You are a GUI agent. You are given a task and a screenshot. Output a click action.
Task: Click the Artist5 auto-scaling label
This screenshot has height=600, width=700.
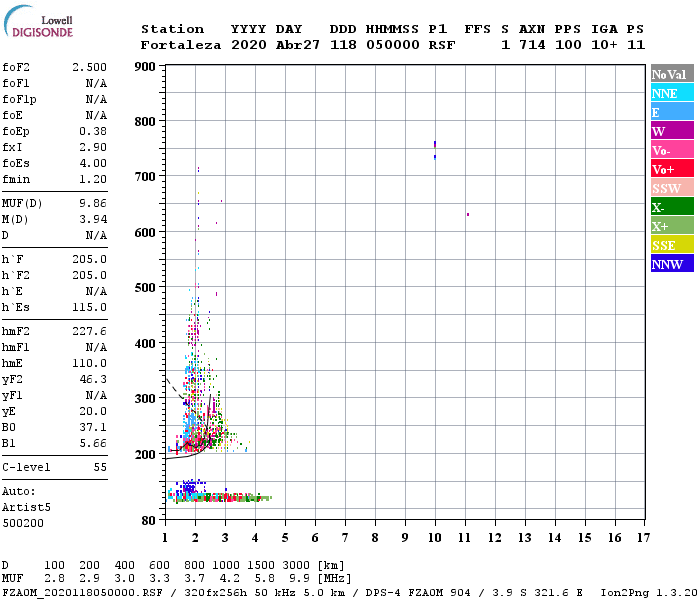point(26,508)
